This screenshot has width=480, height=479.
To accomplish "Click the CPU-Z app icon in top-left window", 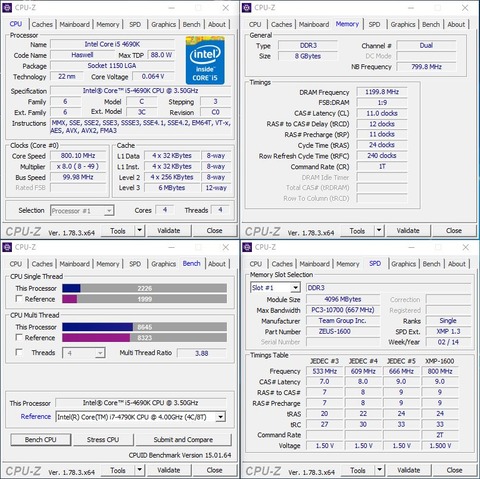I will tap(7, 7).
